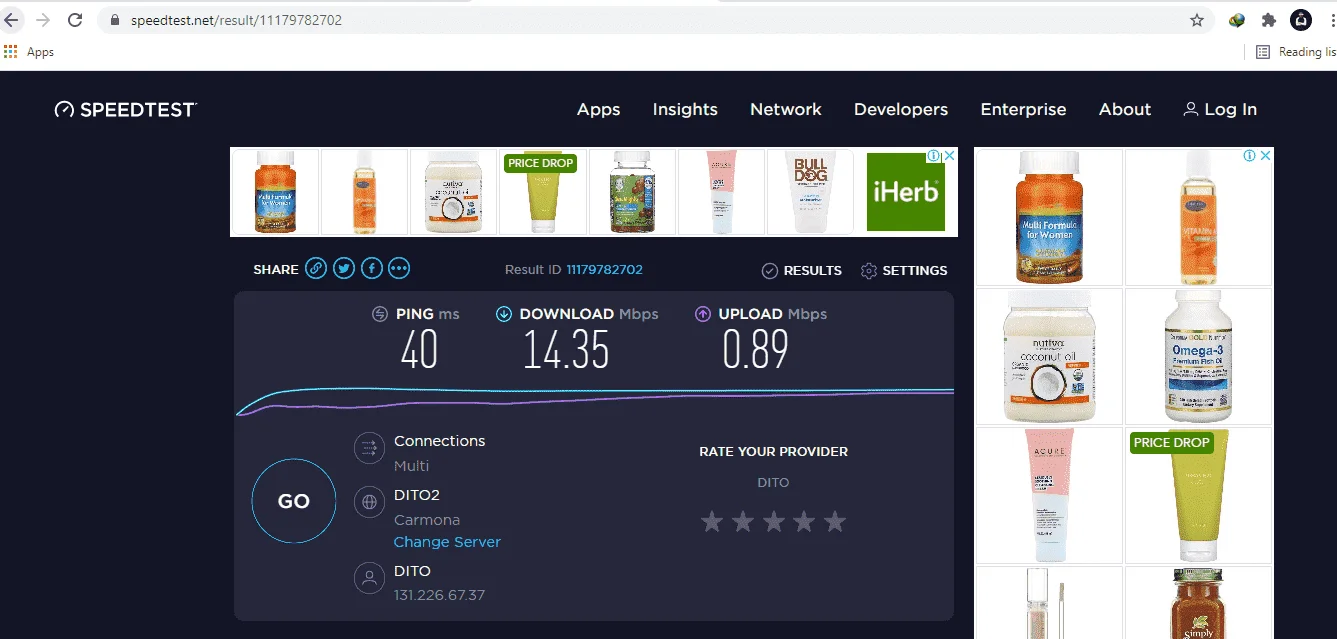Image resolution: width=1337 pixels, height=639 pixels.
Task: Open the Insights menu item
Action: 685,109
